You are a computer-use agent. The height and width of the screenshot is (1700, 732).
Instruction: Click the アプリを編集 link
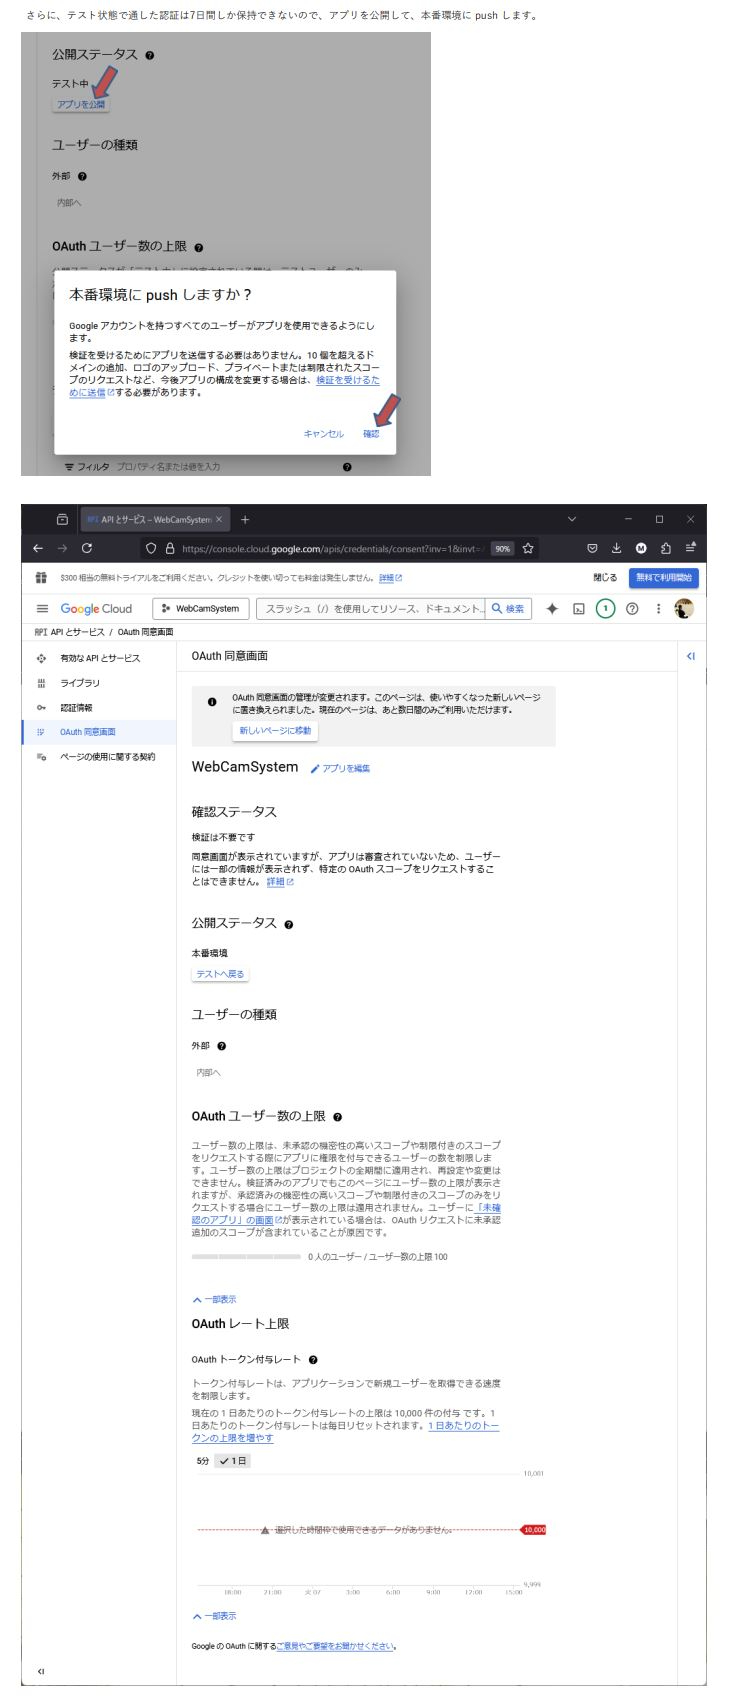[340, 768]
